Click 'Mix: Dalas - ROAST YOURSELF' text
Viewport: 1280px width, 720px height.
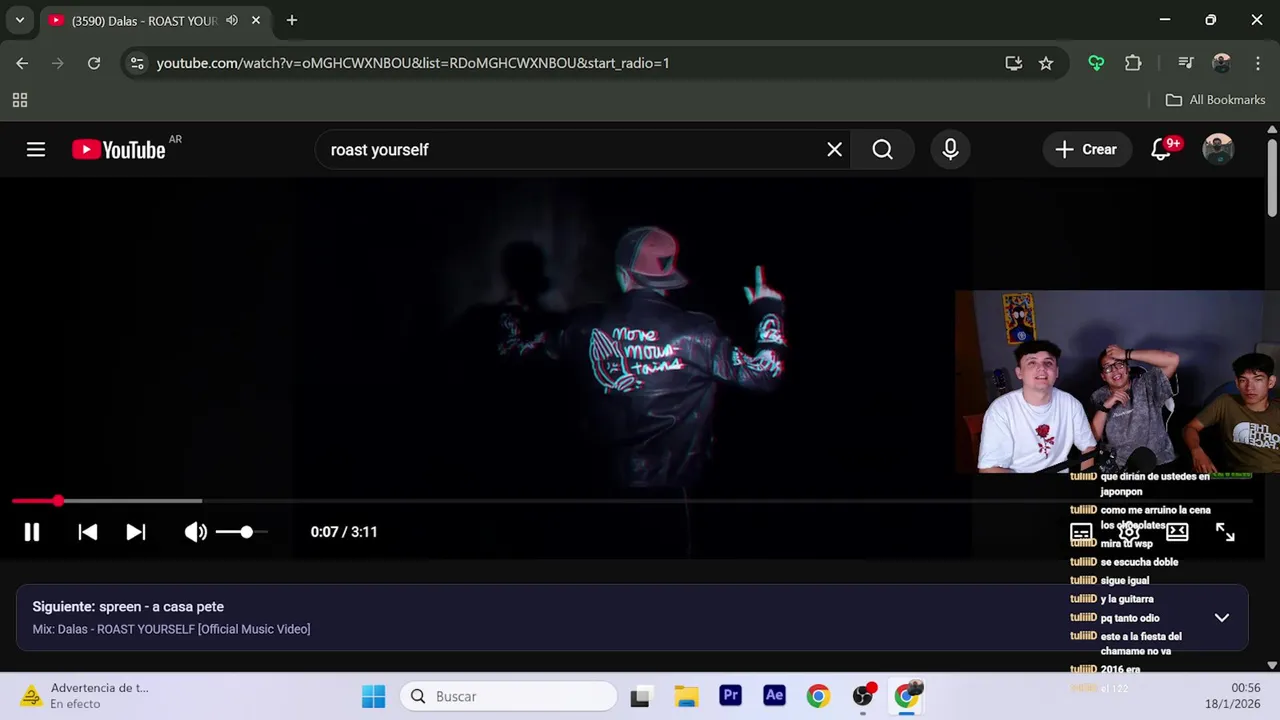pyautogui.click(x=171, y=629)
